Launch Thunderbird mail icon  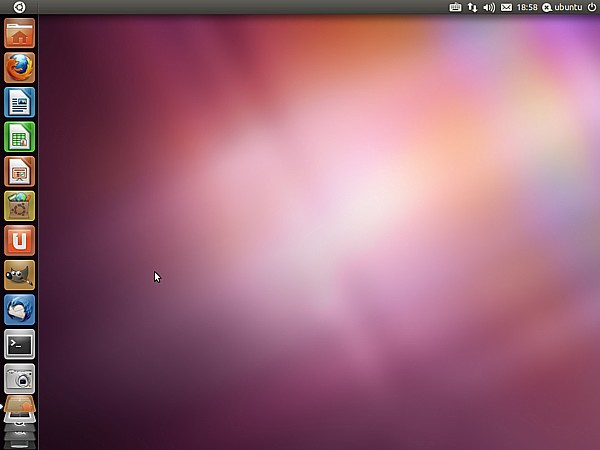point(20,310)
